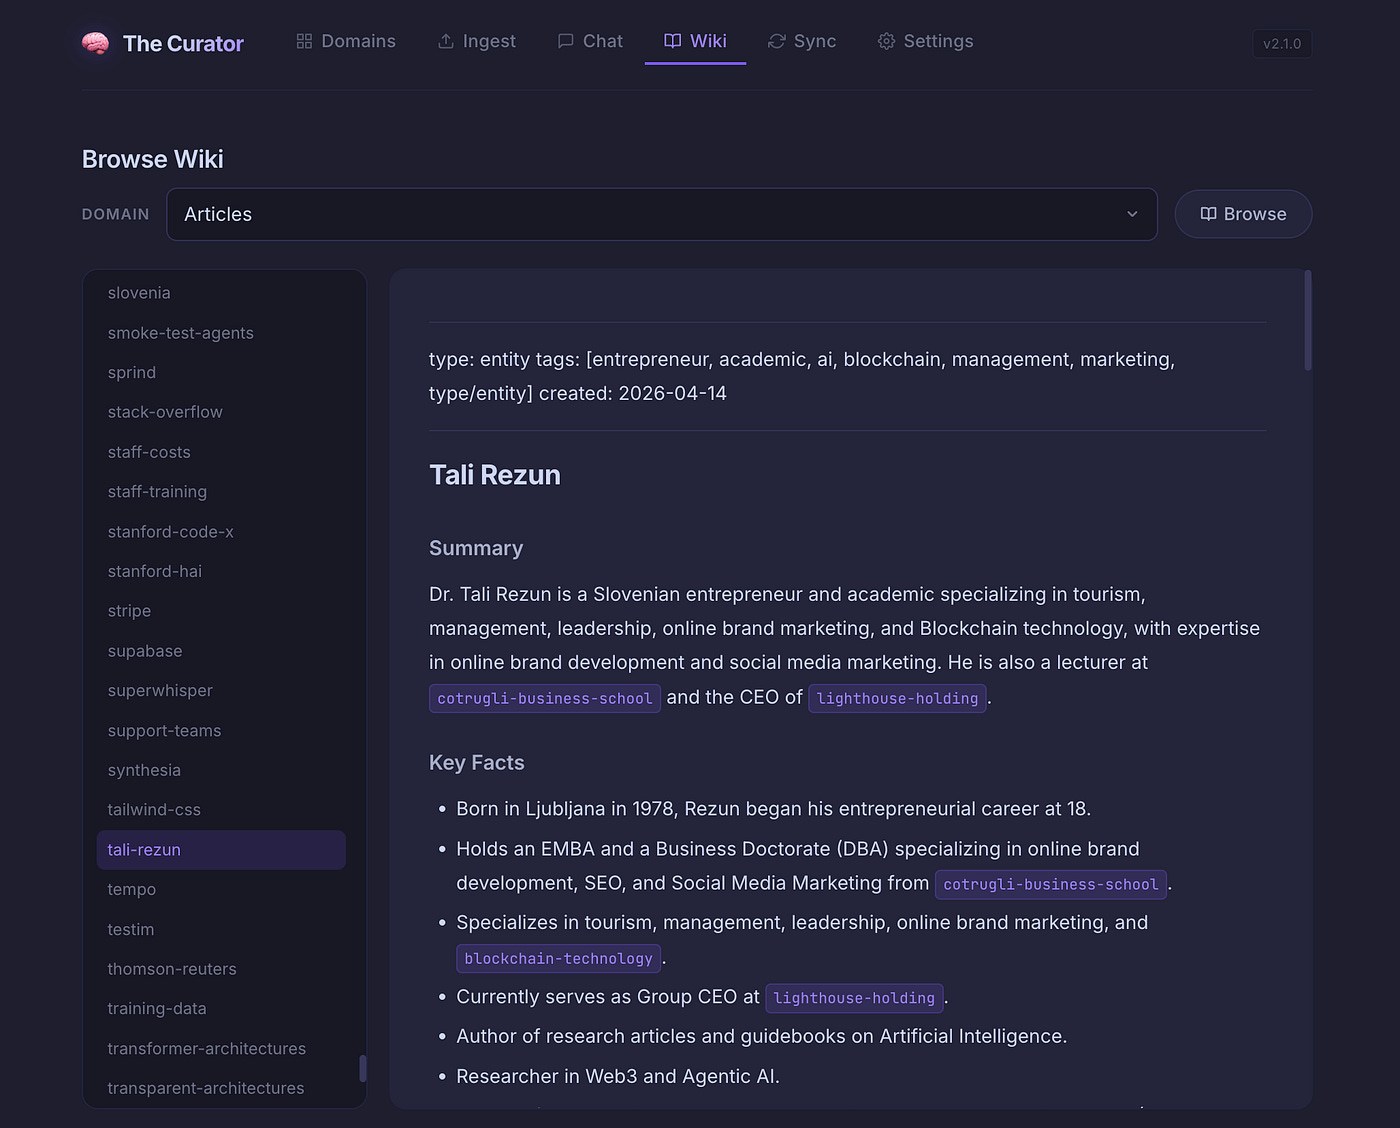Select stanford-code-x entry
This screenshot has height=1128, width=1400.
pyautogui.click(x=221, y=532)
